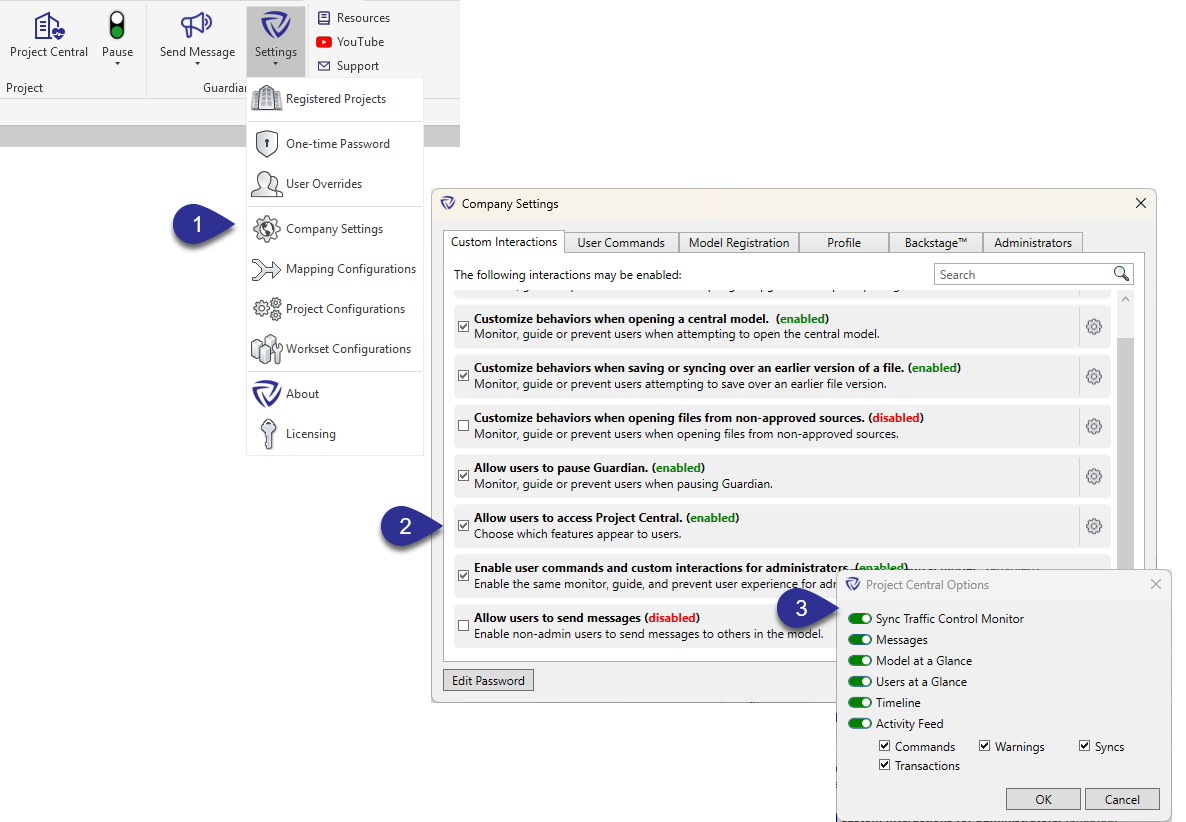Switch to the Profile tab
The width and height of the screenshot is (1186, 822).
843,243
